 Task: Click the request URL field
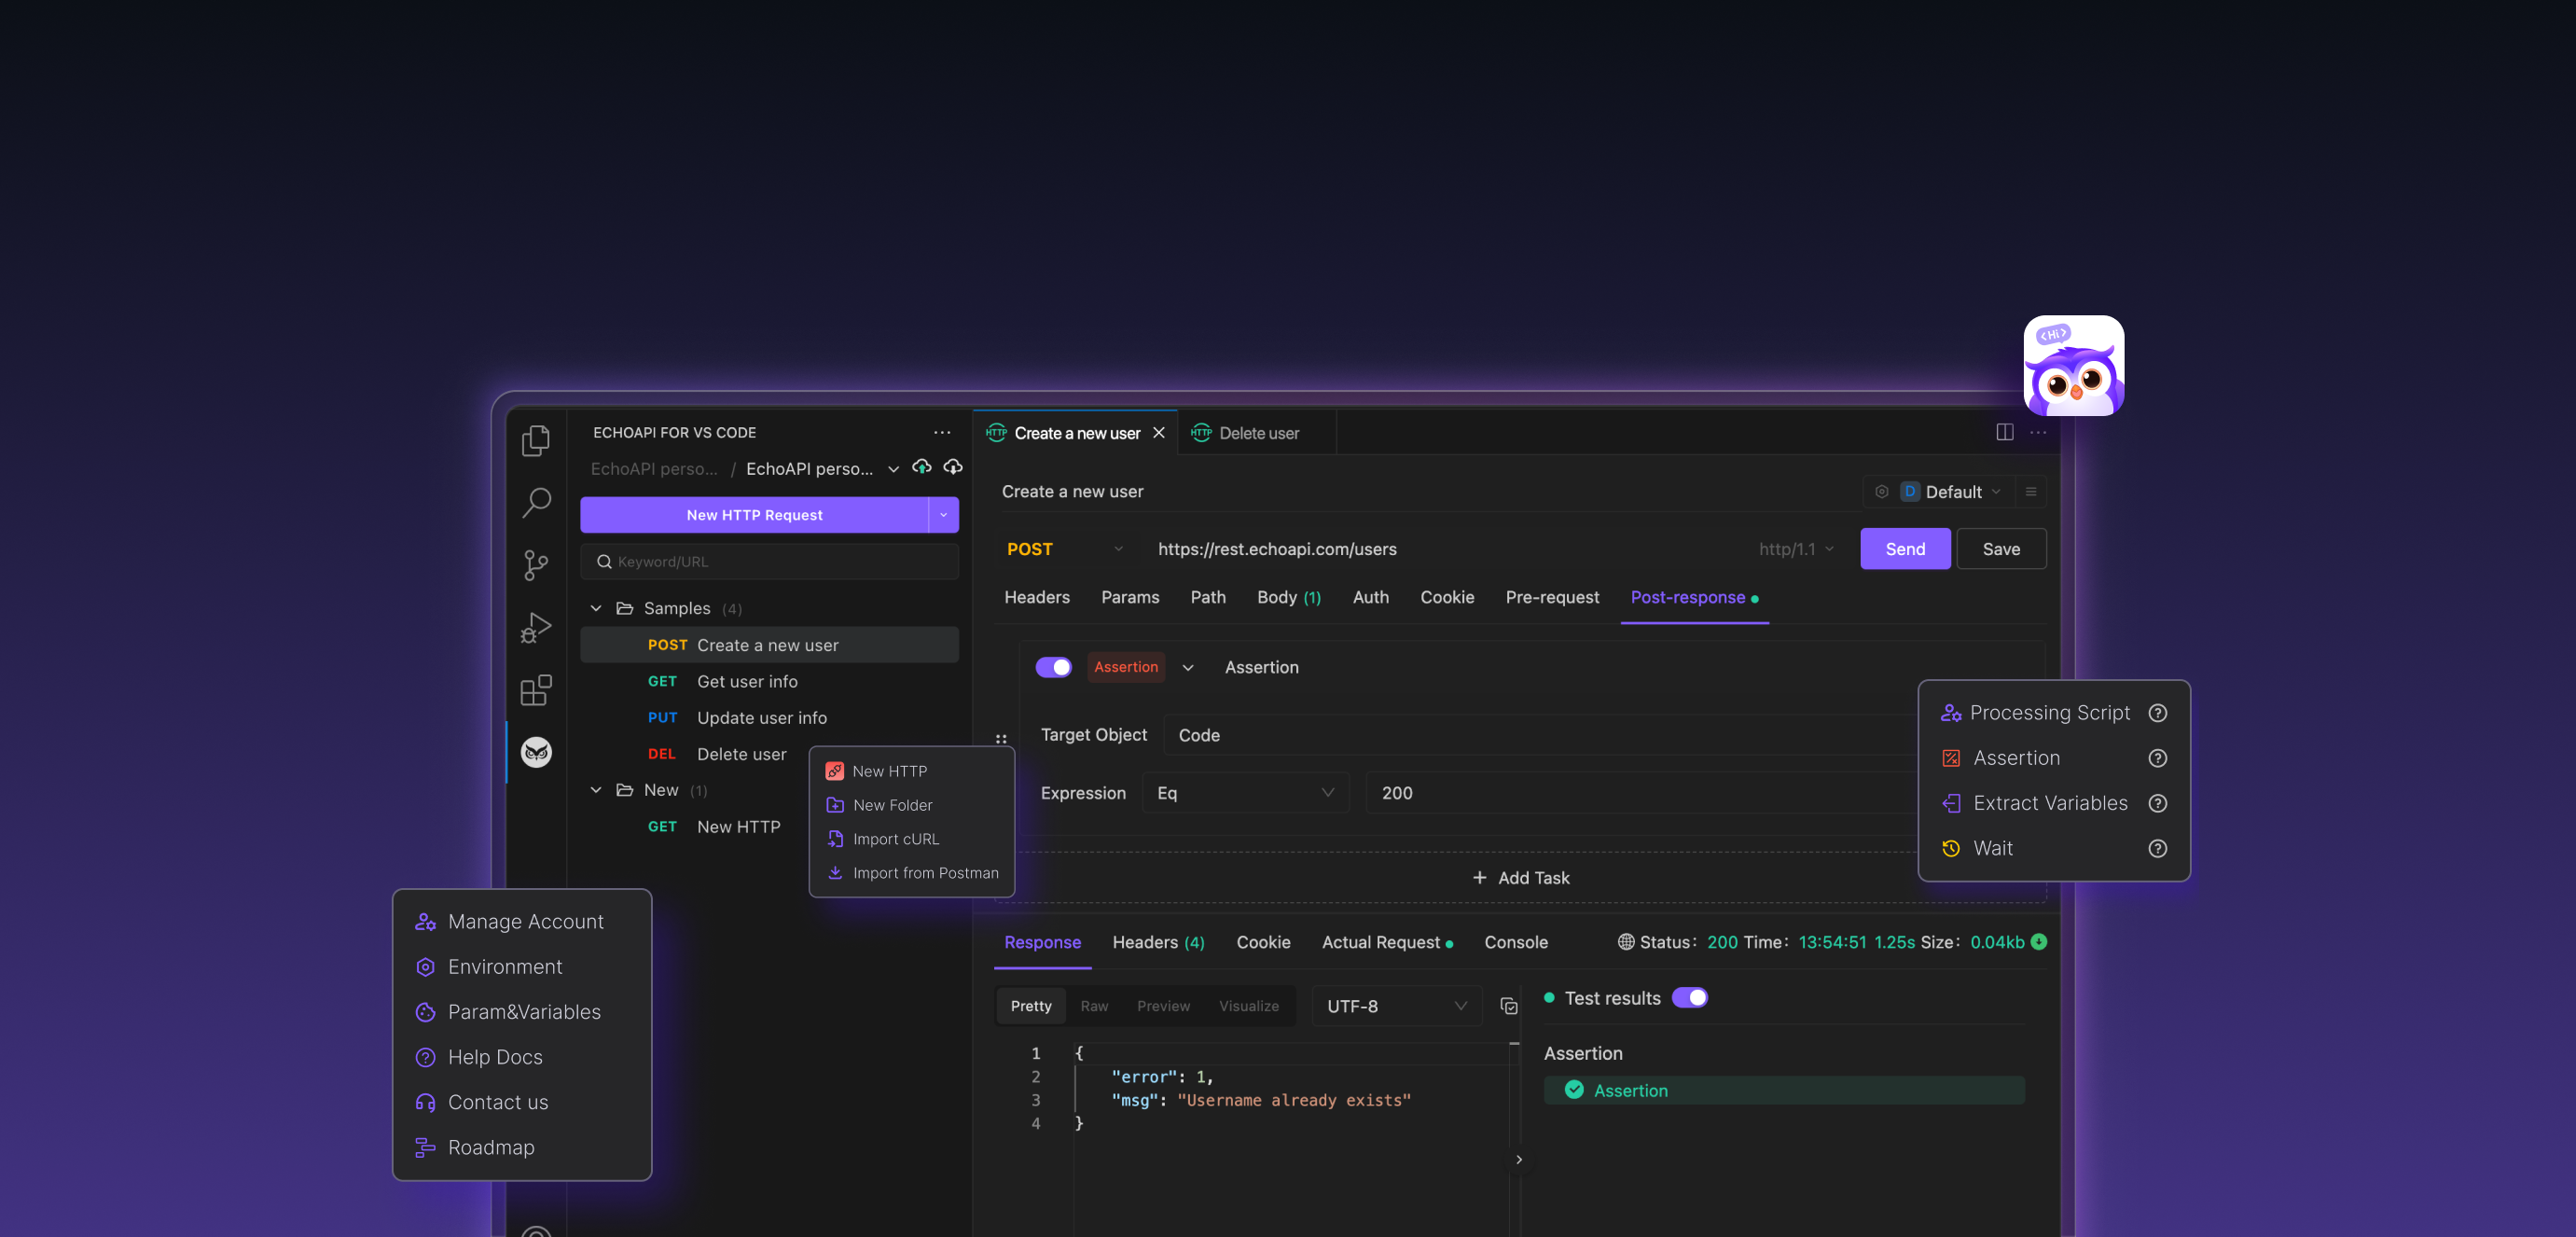[x=1446, y=549]
